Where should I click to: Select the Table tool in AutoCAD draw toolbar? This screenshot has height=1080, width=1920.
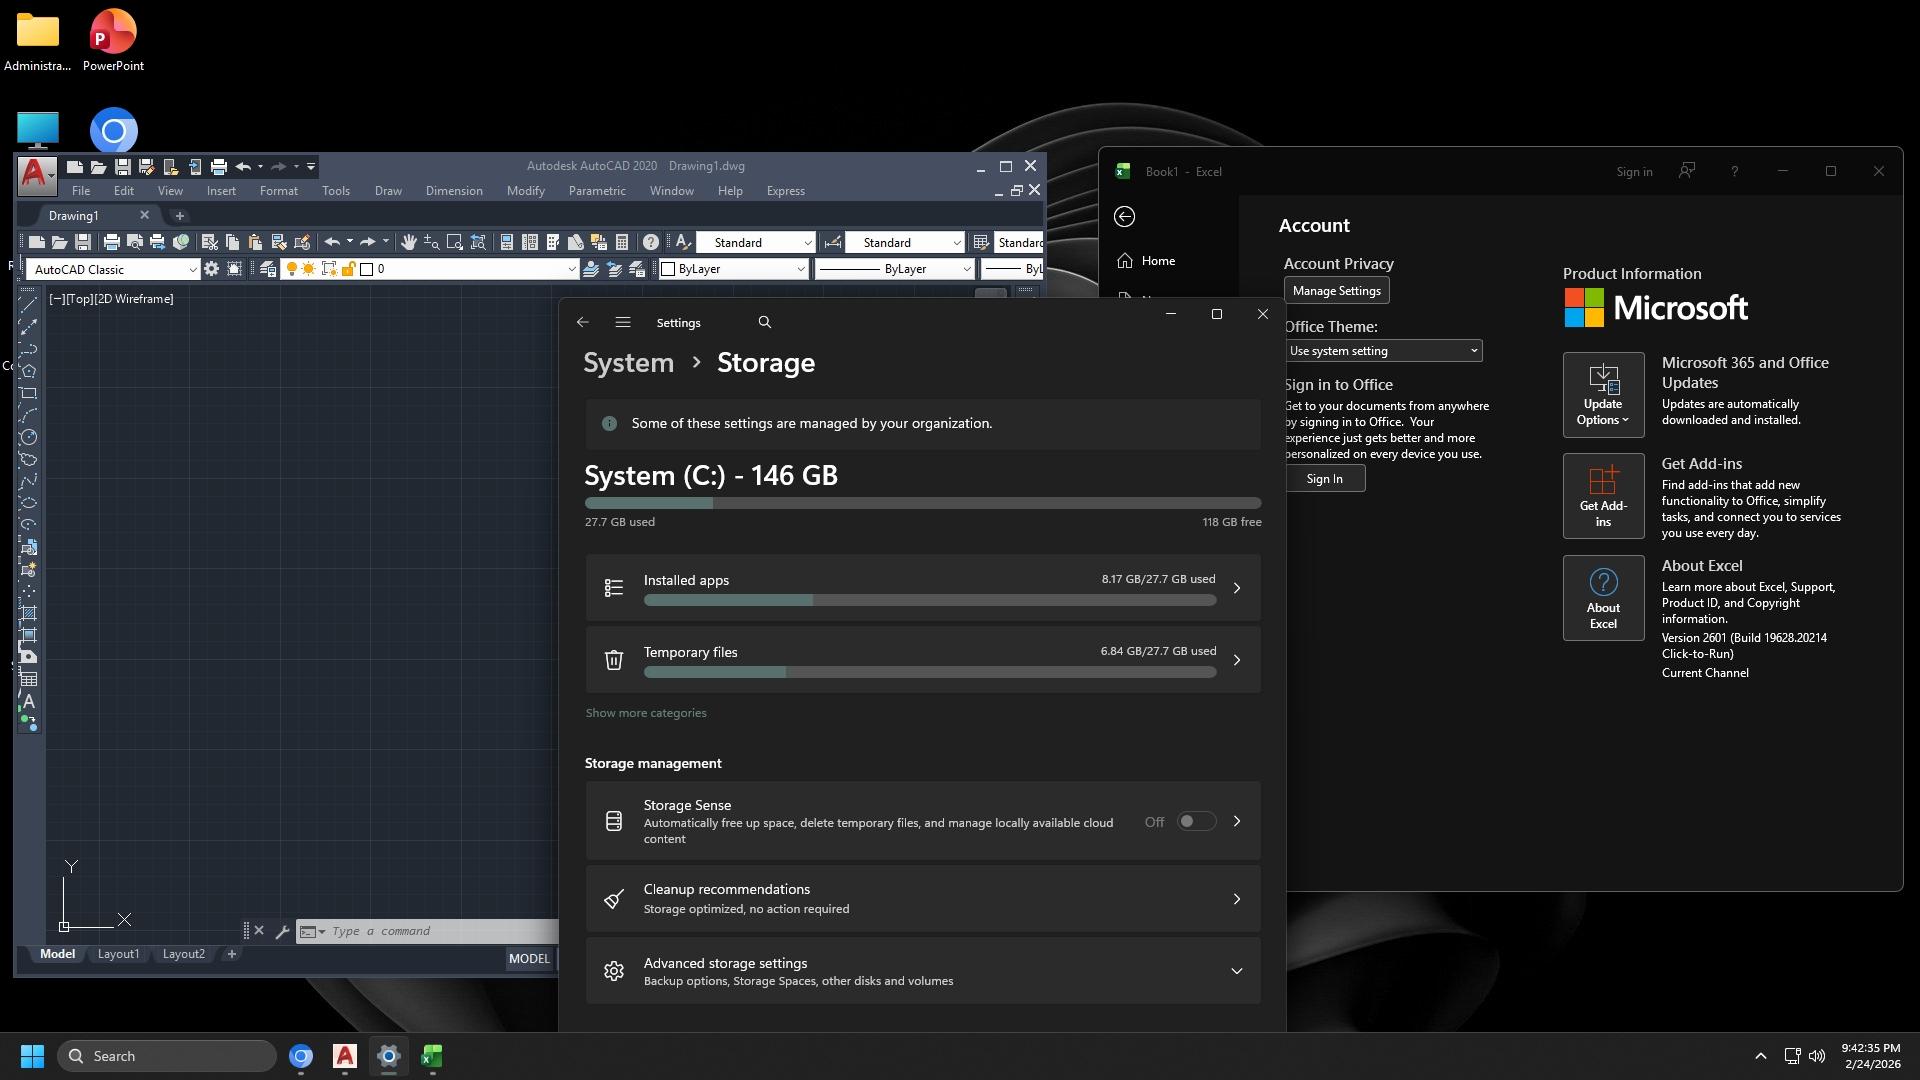29,679
